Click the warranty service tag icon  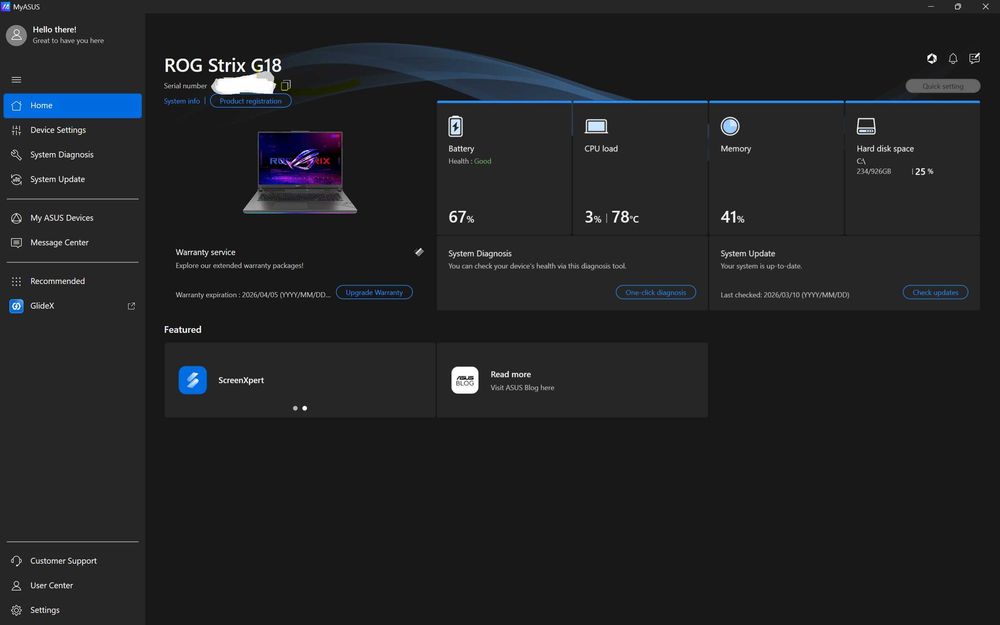[419, 252]
